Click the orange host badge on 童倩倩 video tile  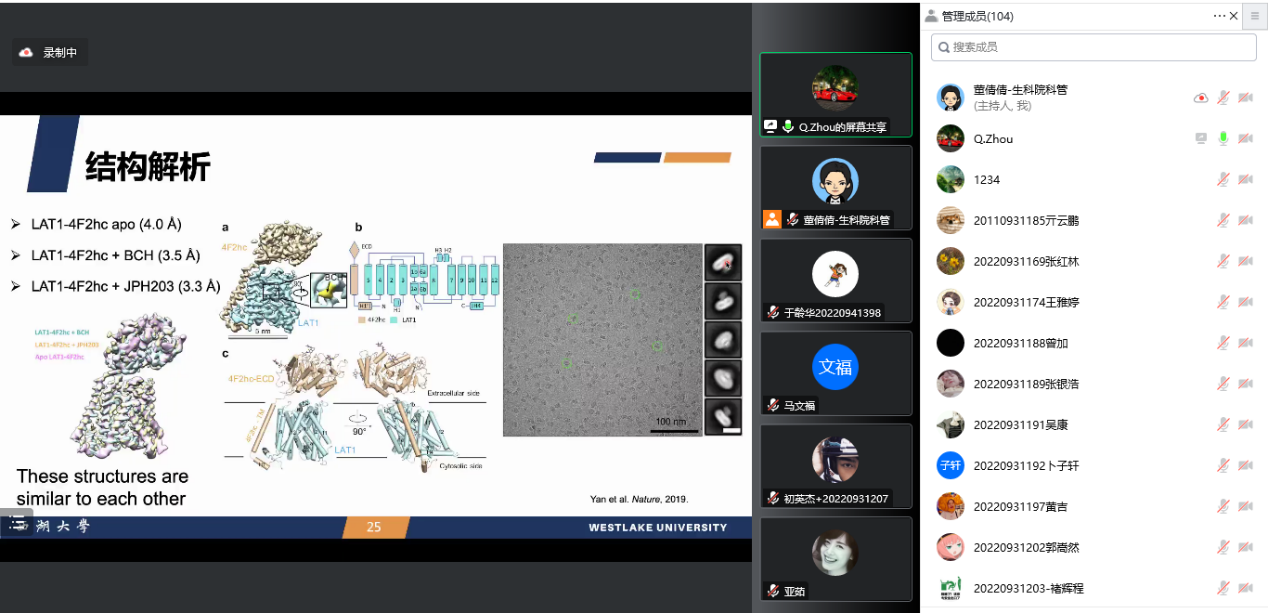pos(771,219)
